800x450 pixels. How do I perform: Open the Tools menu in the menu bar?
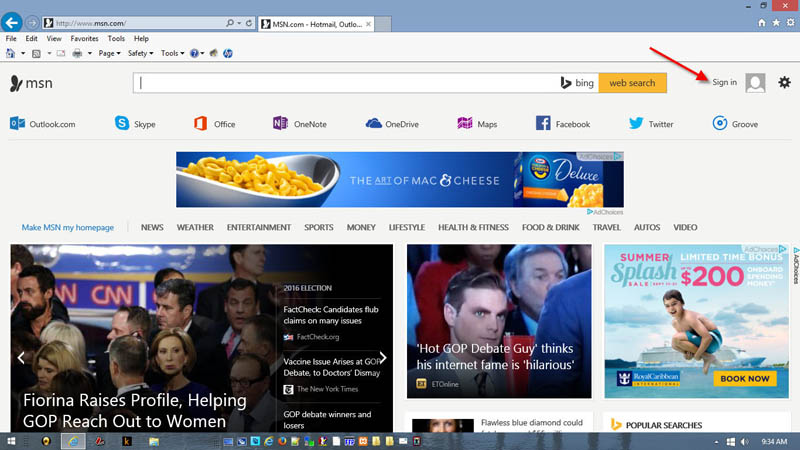(x=116, y=39)
